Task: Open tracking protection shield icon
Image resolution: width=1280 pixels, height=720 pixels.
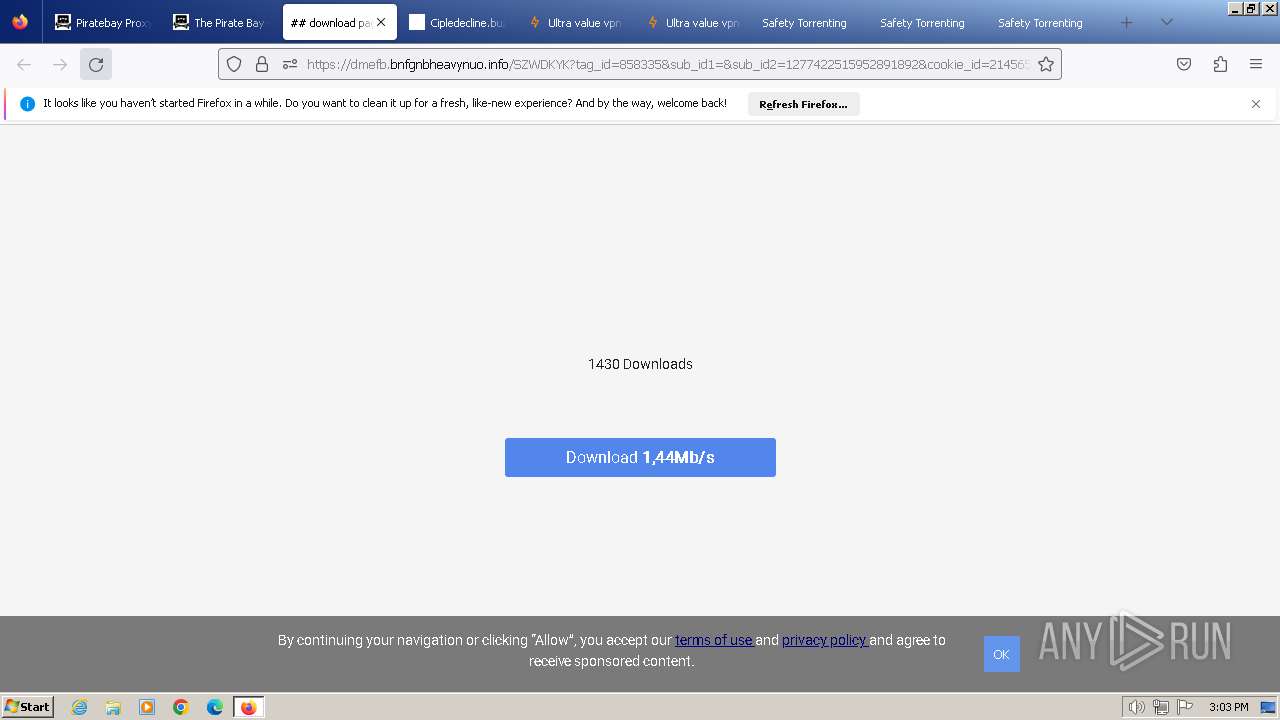Action: coord(234,64)
